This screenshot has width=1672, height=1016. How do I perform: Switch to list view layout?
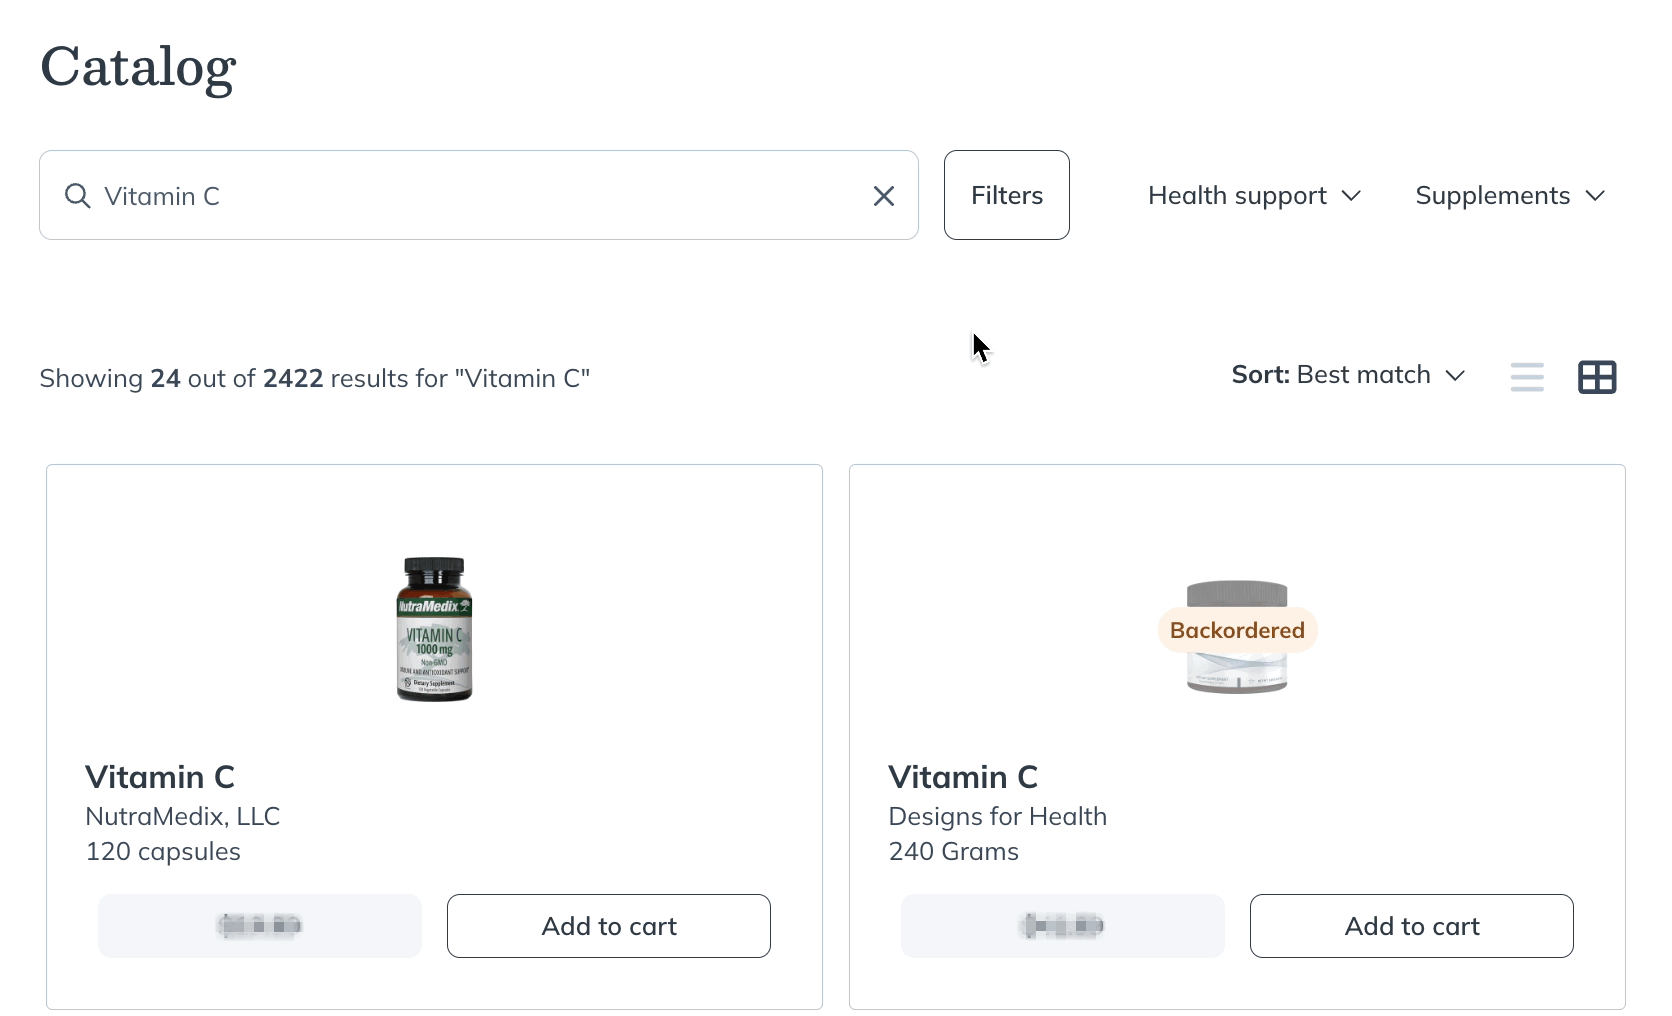(x=1527, y=377)
